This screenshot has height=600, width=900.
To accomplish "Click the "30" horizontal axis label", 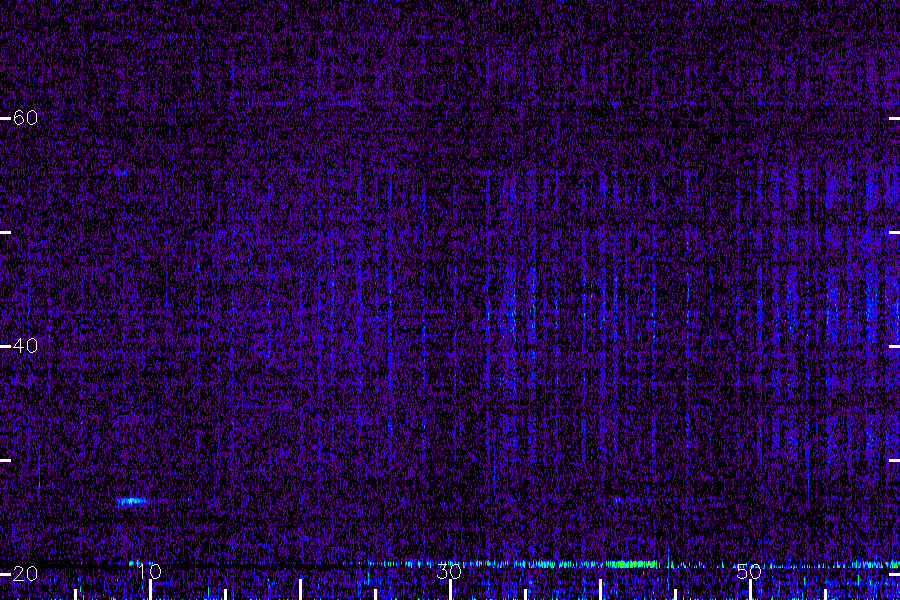I will (x=449, y=571).
